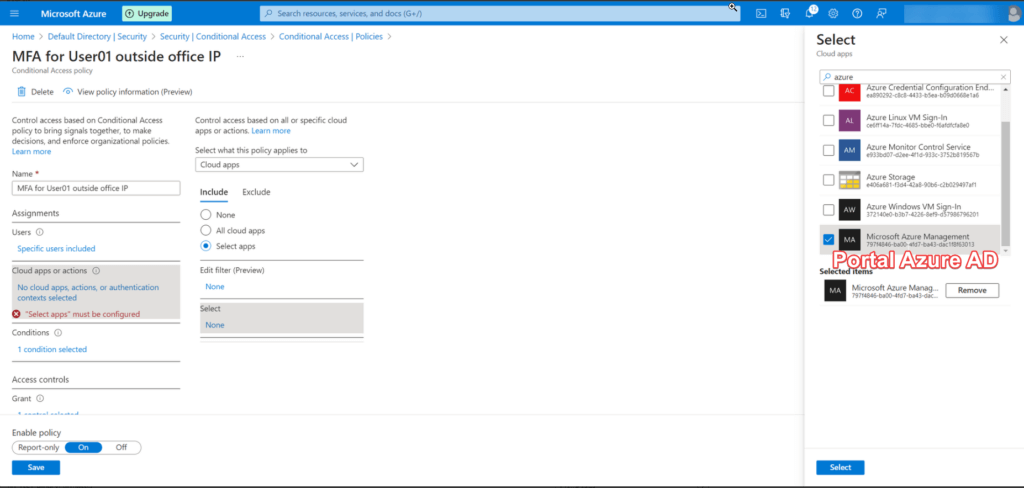Click the info icon next to Conditions

tap(58, 333)
